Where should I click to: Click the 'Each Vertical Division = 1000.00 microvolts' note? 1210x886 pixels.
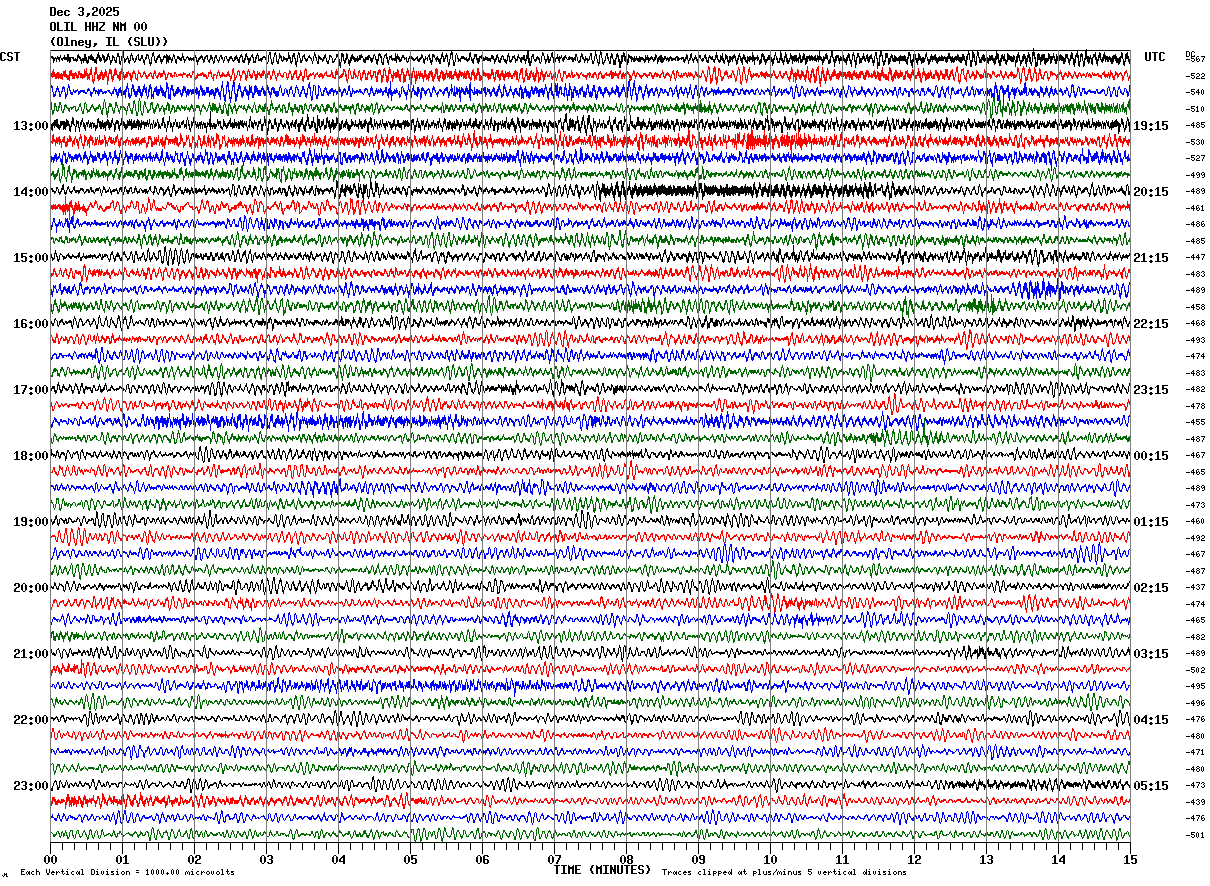127,872
